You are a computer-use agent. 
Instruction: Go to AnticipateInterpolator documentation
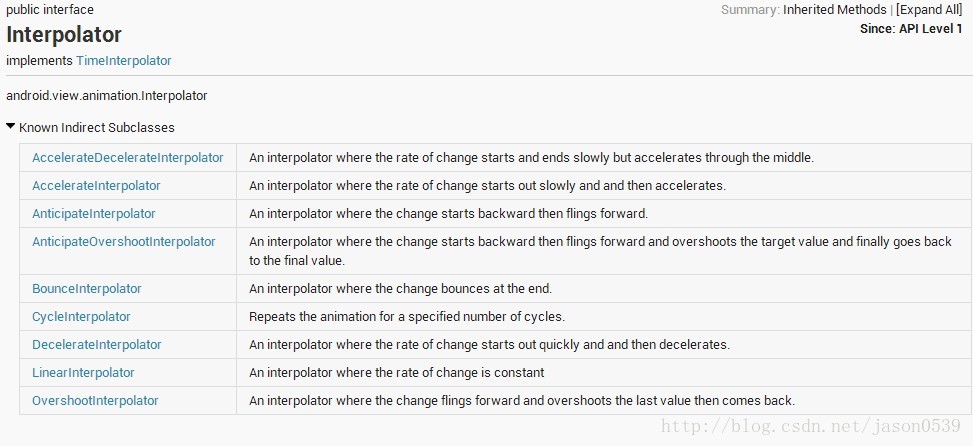[94, 214]
